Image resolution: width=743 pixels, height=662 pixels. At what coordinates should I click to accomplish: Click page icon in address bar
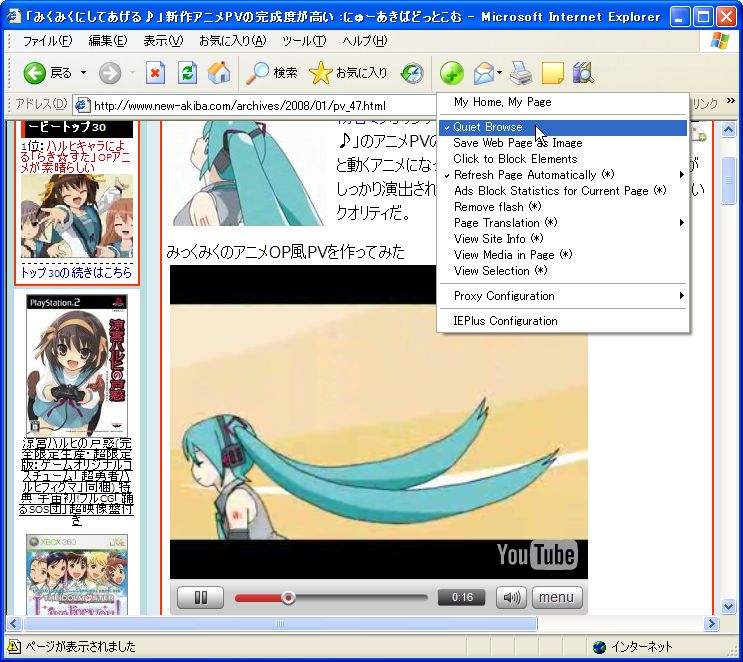[83, 105]
